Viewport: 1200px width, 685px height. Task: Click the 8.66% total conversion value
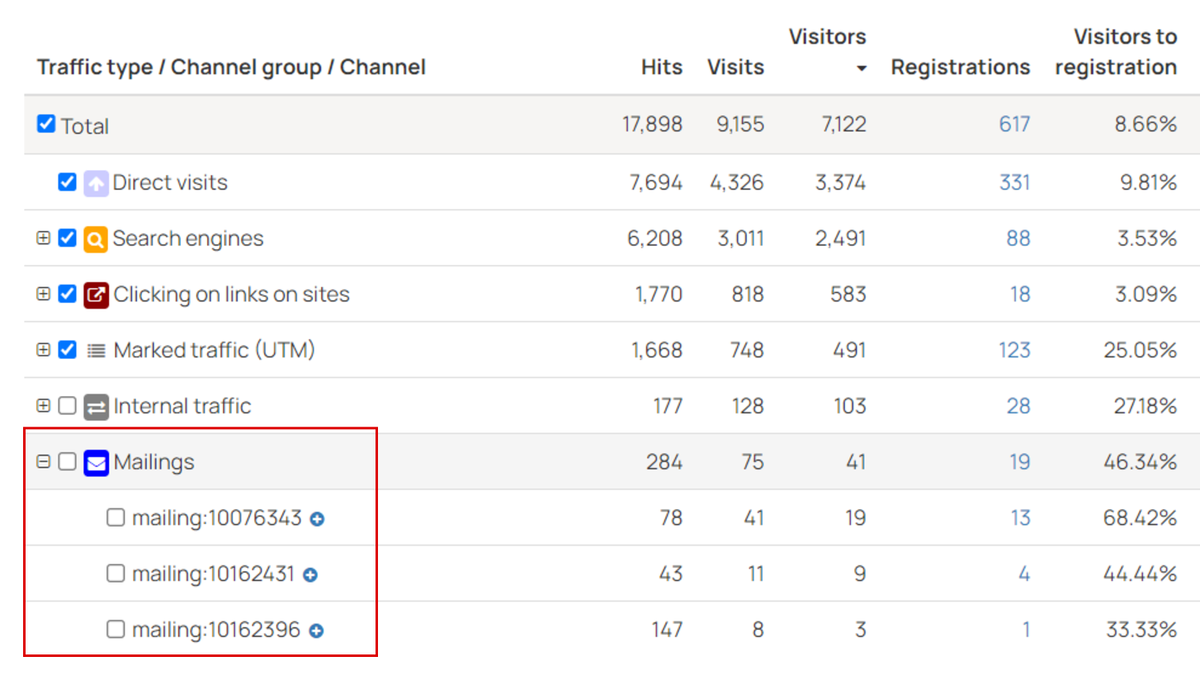pyautogui.click(x=1146, y=125)
